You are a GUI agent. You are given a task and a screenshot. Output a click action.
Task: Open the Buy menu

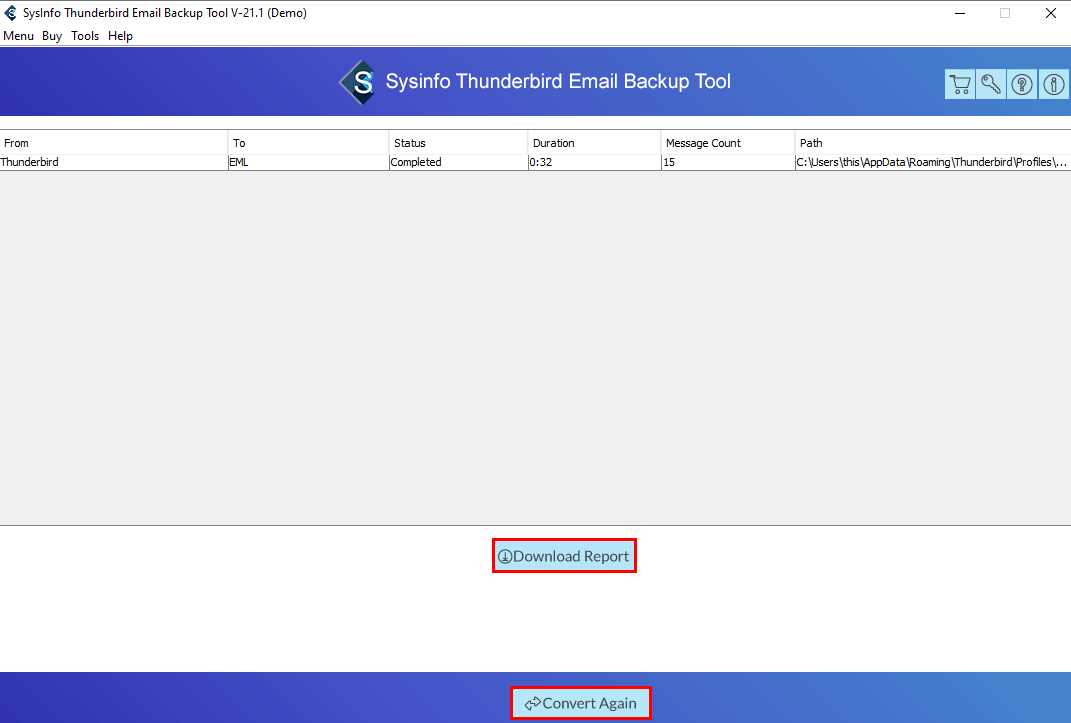[52, 36]
